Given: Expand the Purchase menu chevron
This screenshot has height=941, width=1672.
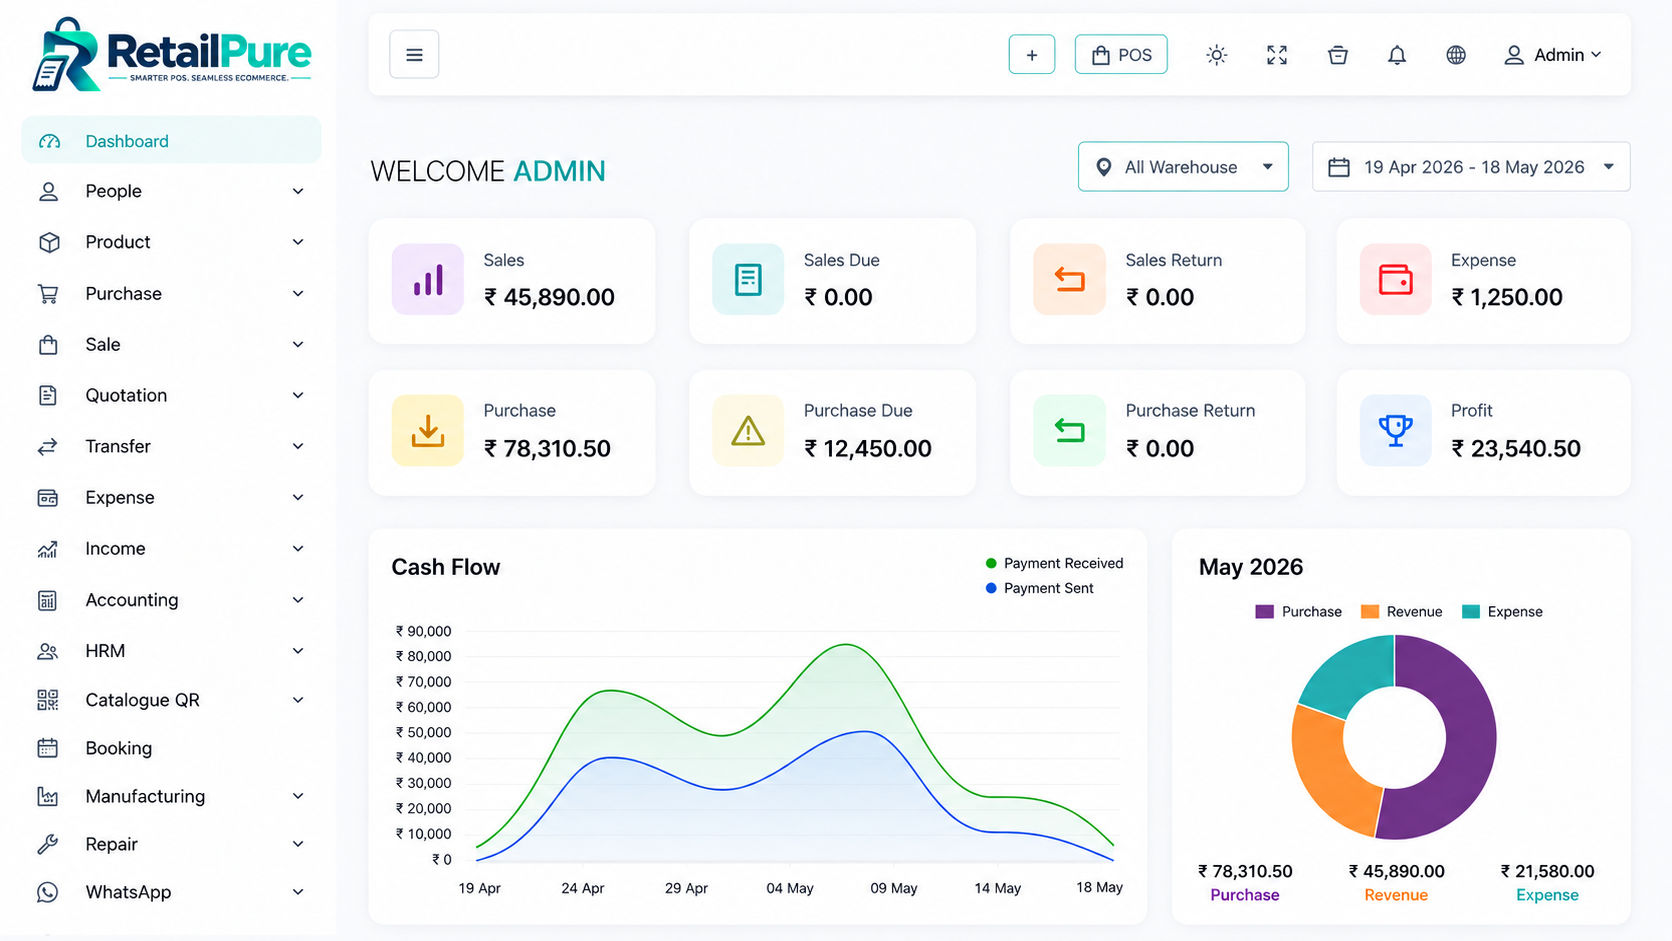Looking at the screenshot, I should [x=298, y=293].
